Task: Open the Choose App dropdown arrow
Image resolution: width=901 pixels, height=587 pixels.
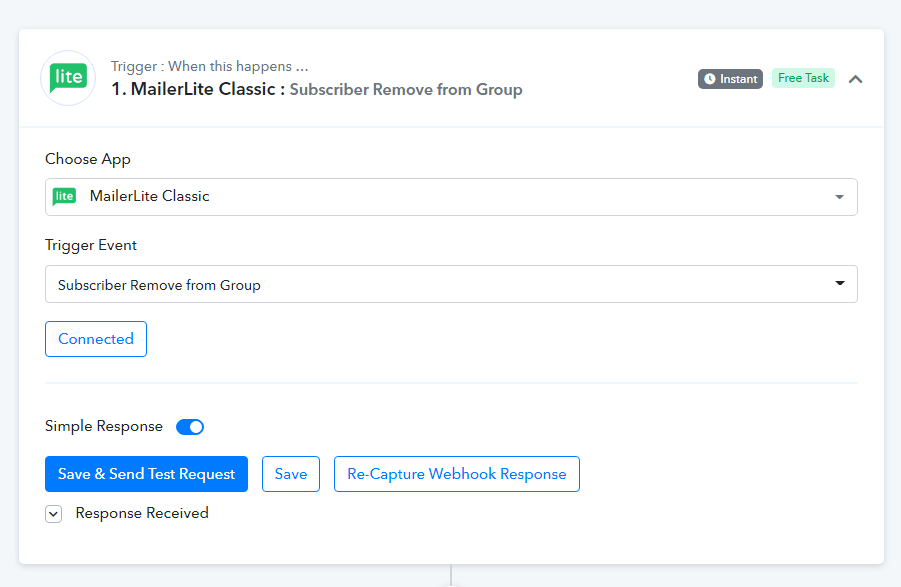Action: point(839,197)
